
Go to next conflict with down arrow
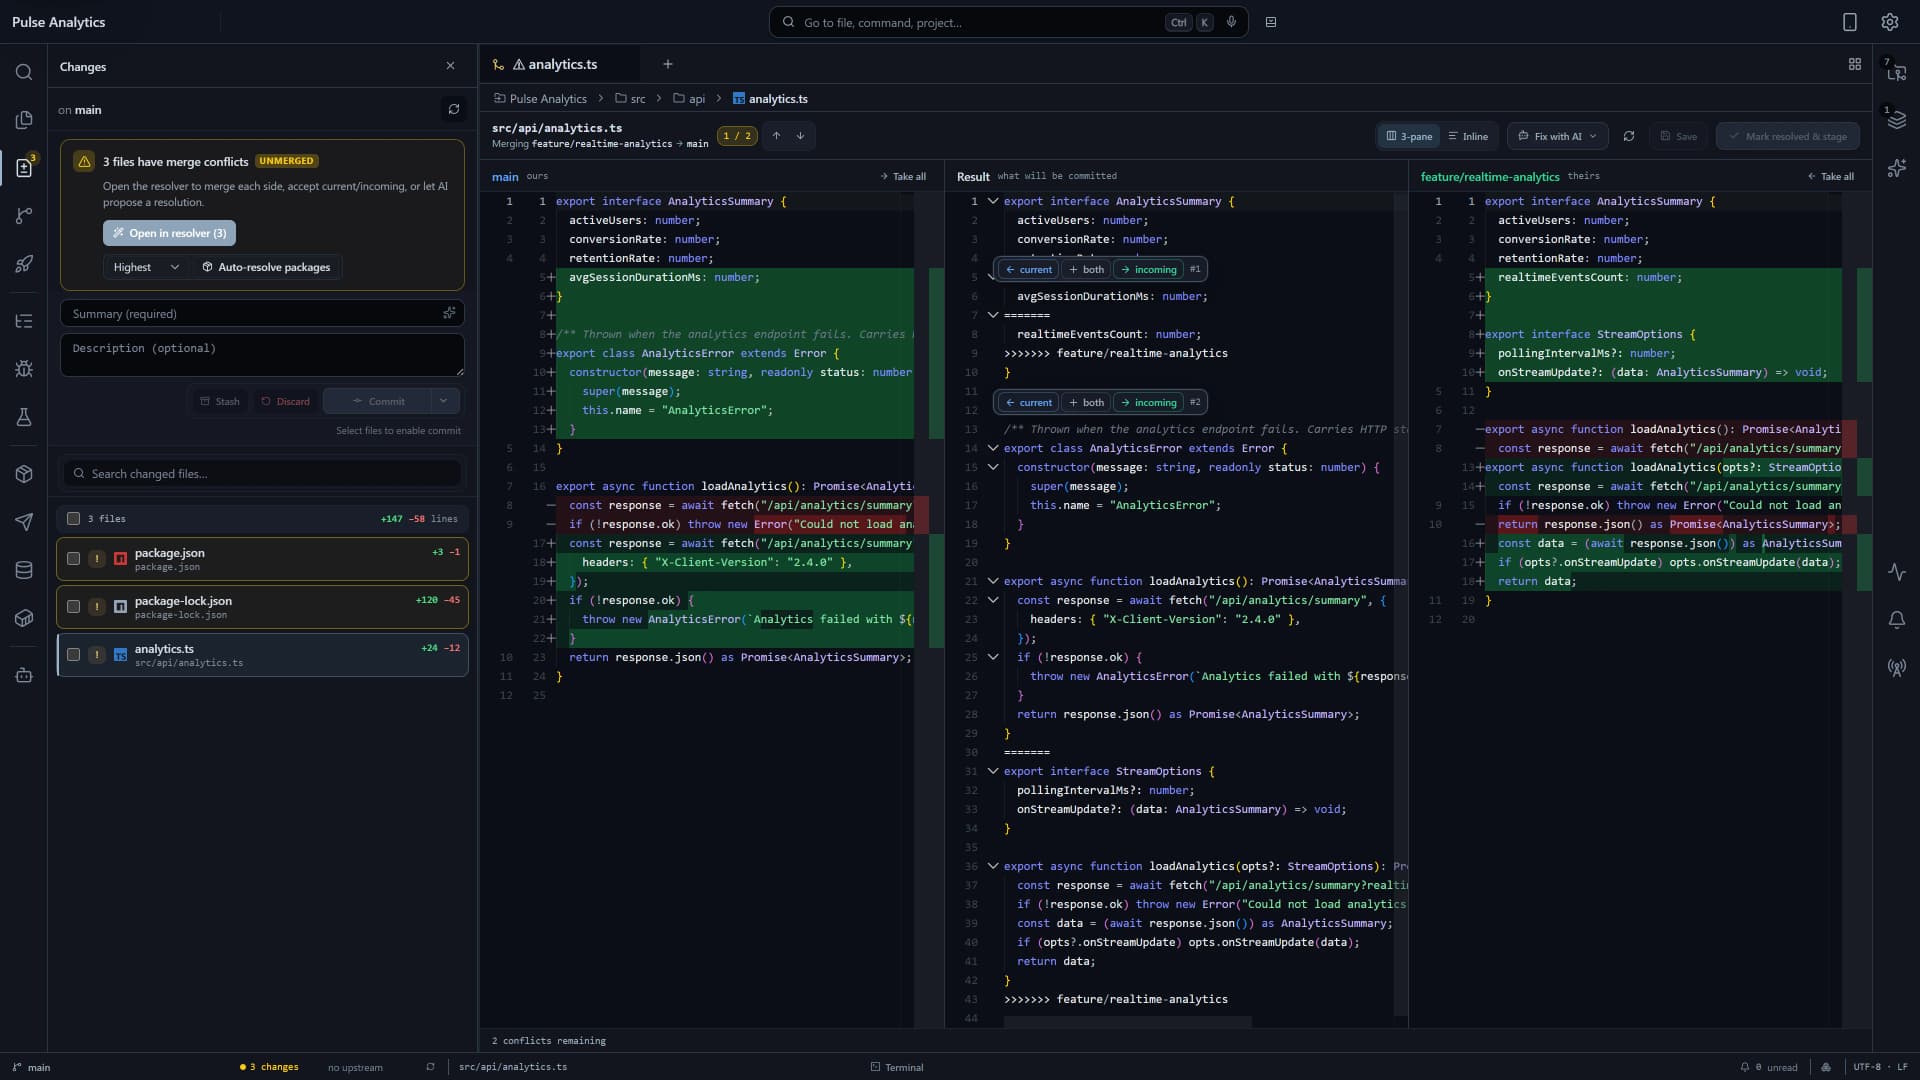pyautogui.click(x=800, y=136)
